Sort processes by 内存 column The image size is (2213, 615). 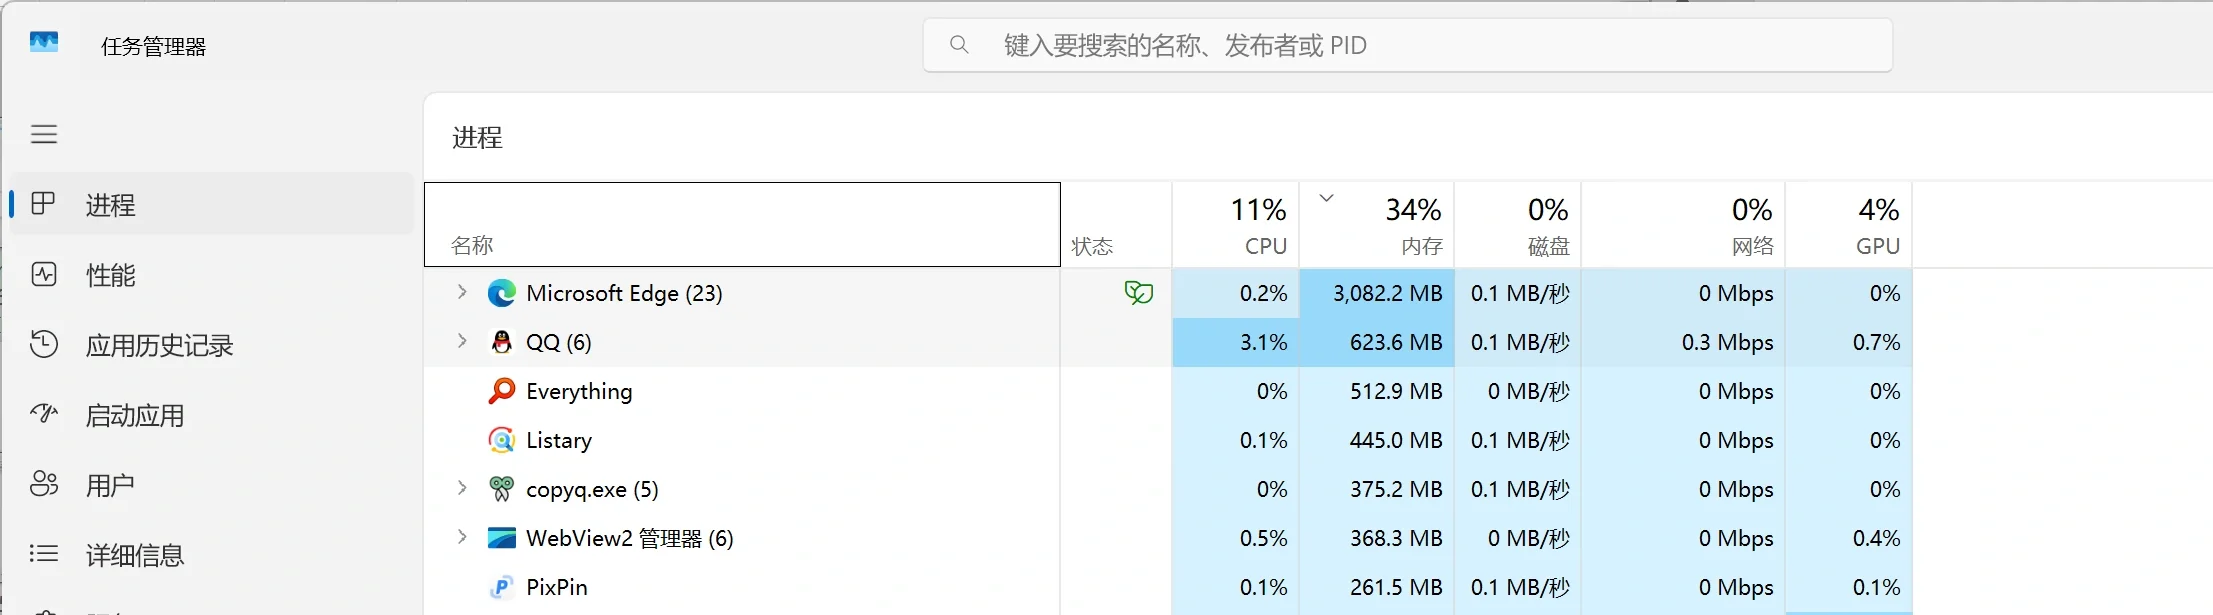pos(1377,224)
